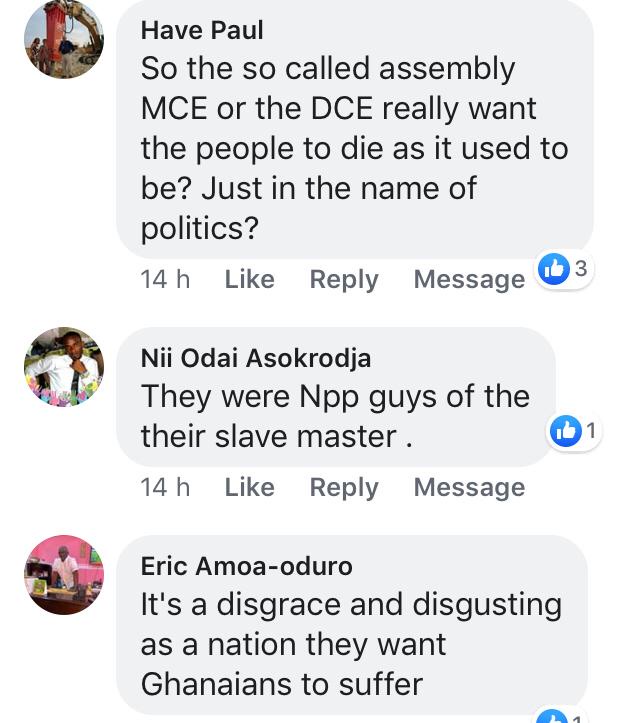Reply to Nii Odai Asokrodja's comment
This screenshot has height=723, width=640.
(x=344, y=487)
